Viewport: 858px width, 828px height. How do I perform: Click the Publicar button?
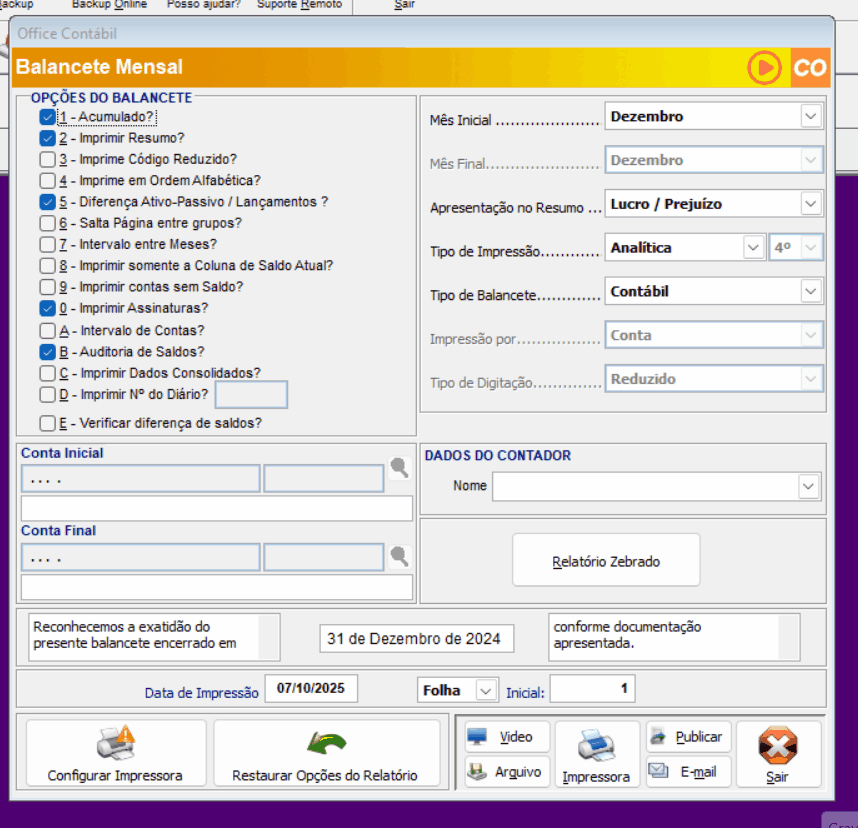[688, 737]
